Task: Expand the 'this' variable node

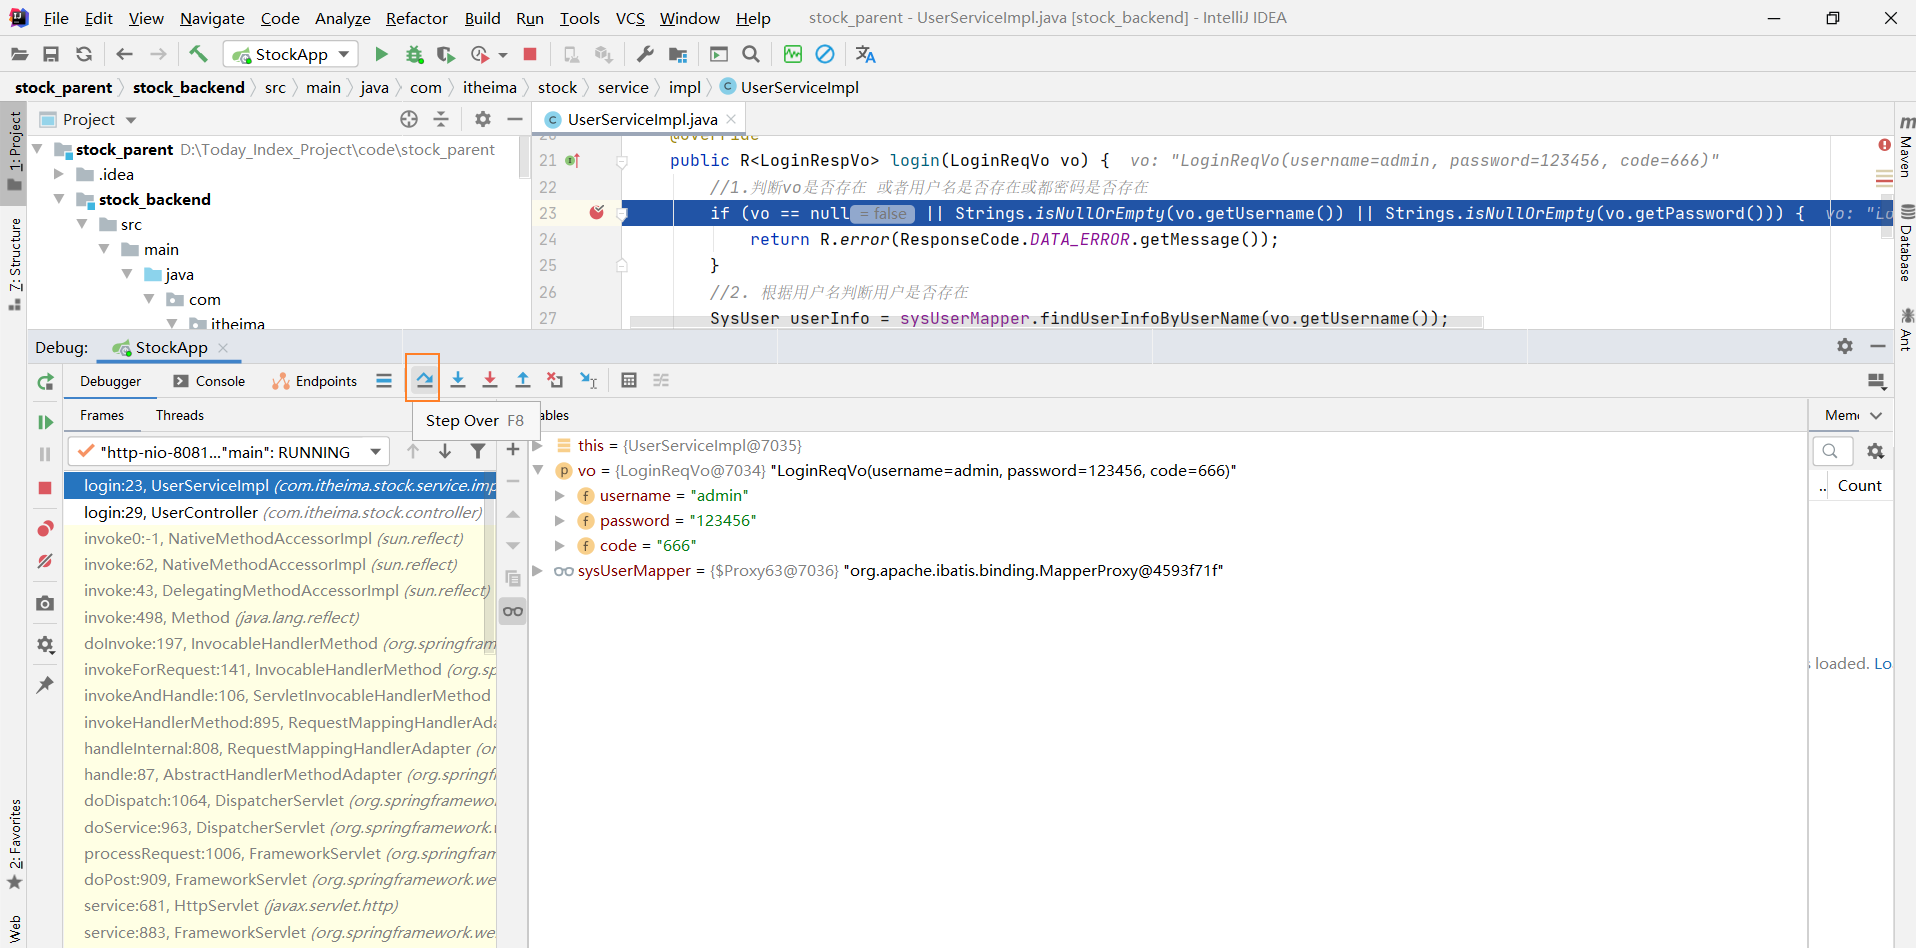Action: [x=538, y=445]
